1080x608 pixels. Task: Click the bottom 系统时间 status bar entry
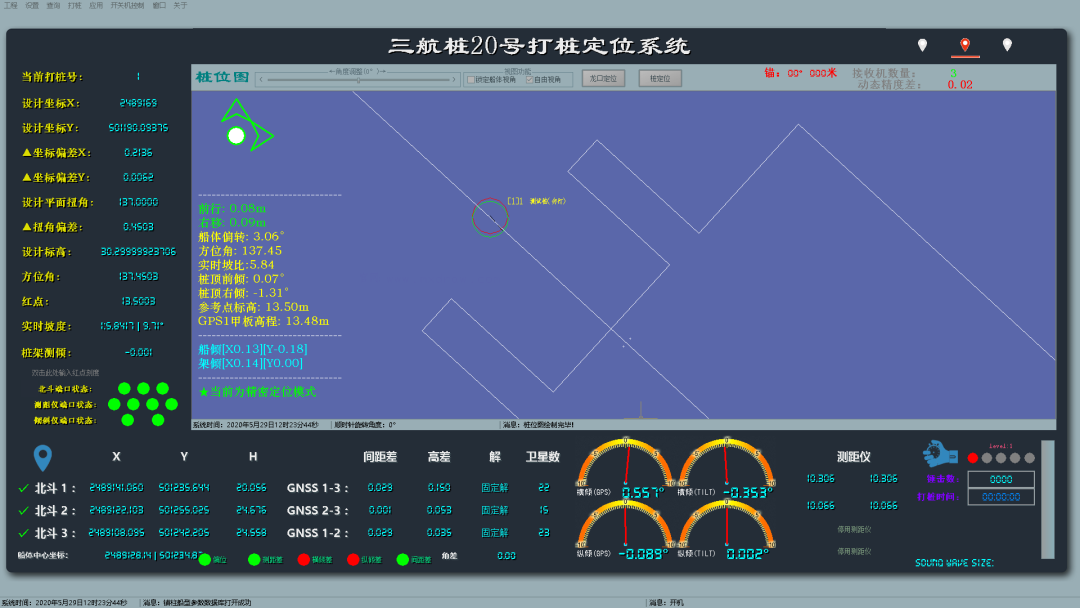pos(64,602)
